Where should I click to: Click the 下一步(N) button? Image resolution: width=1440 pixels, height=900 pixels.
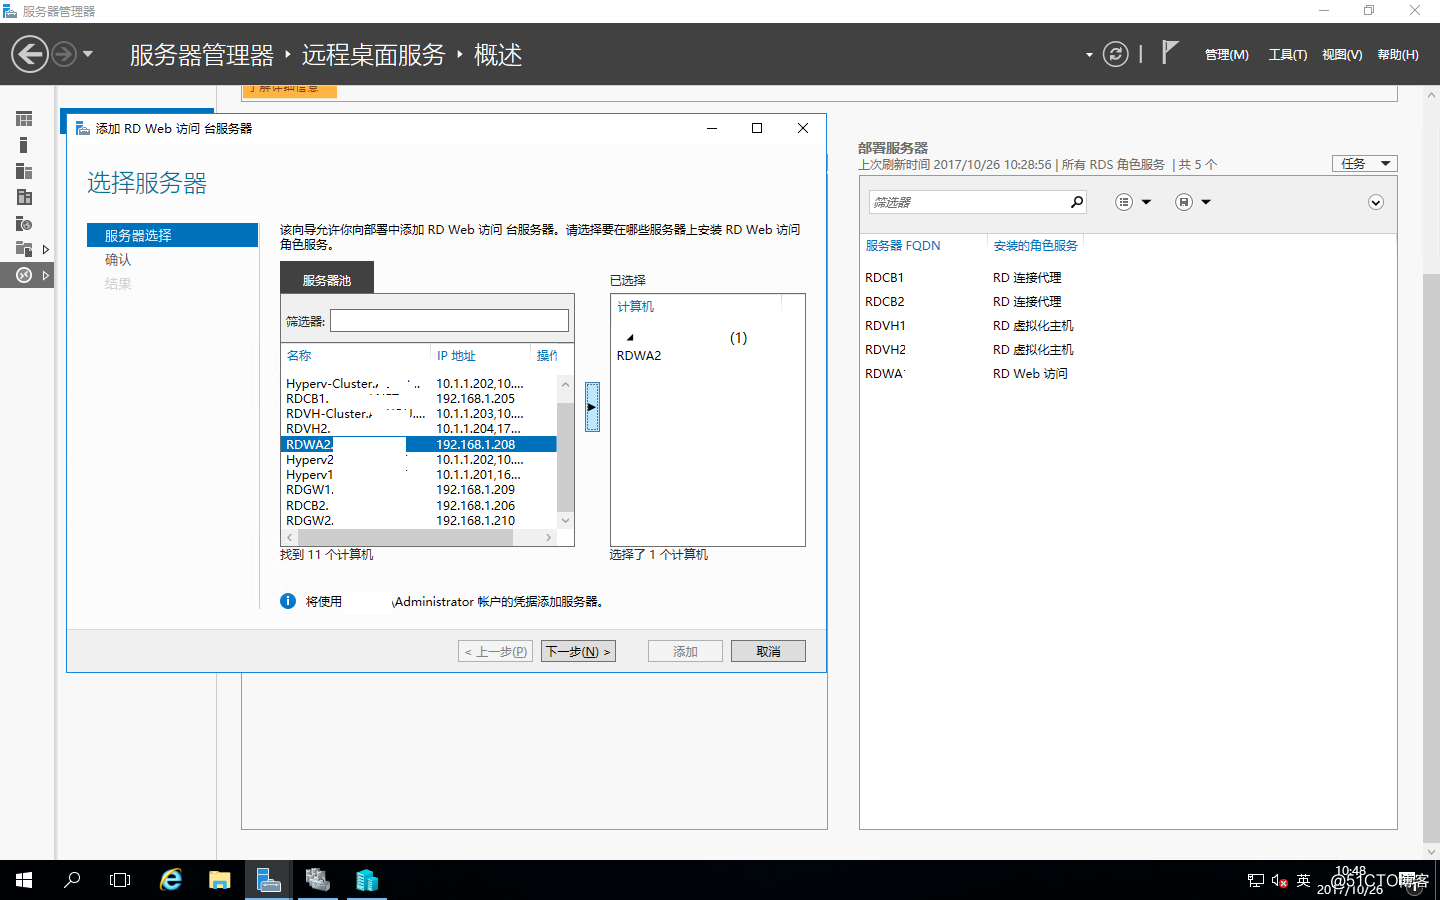578,651
